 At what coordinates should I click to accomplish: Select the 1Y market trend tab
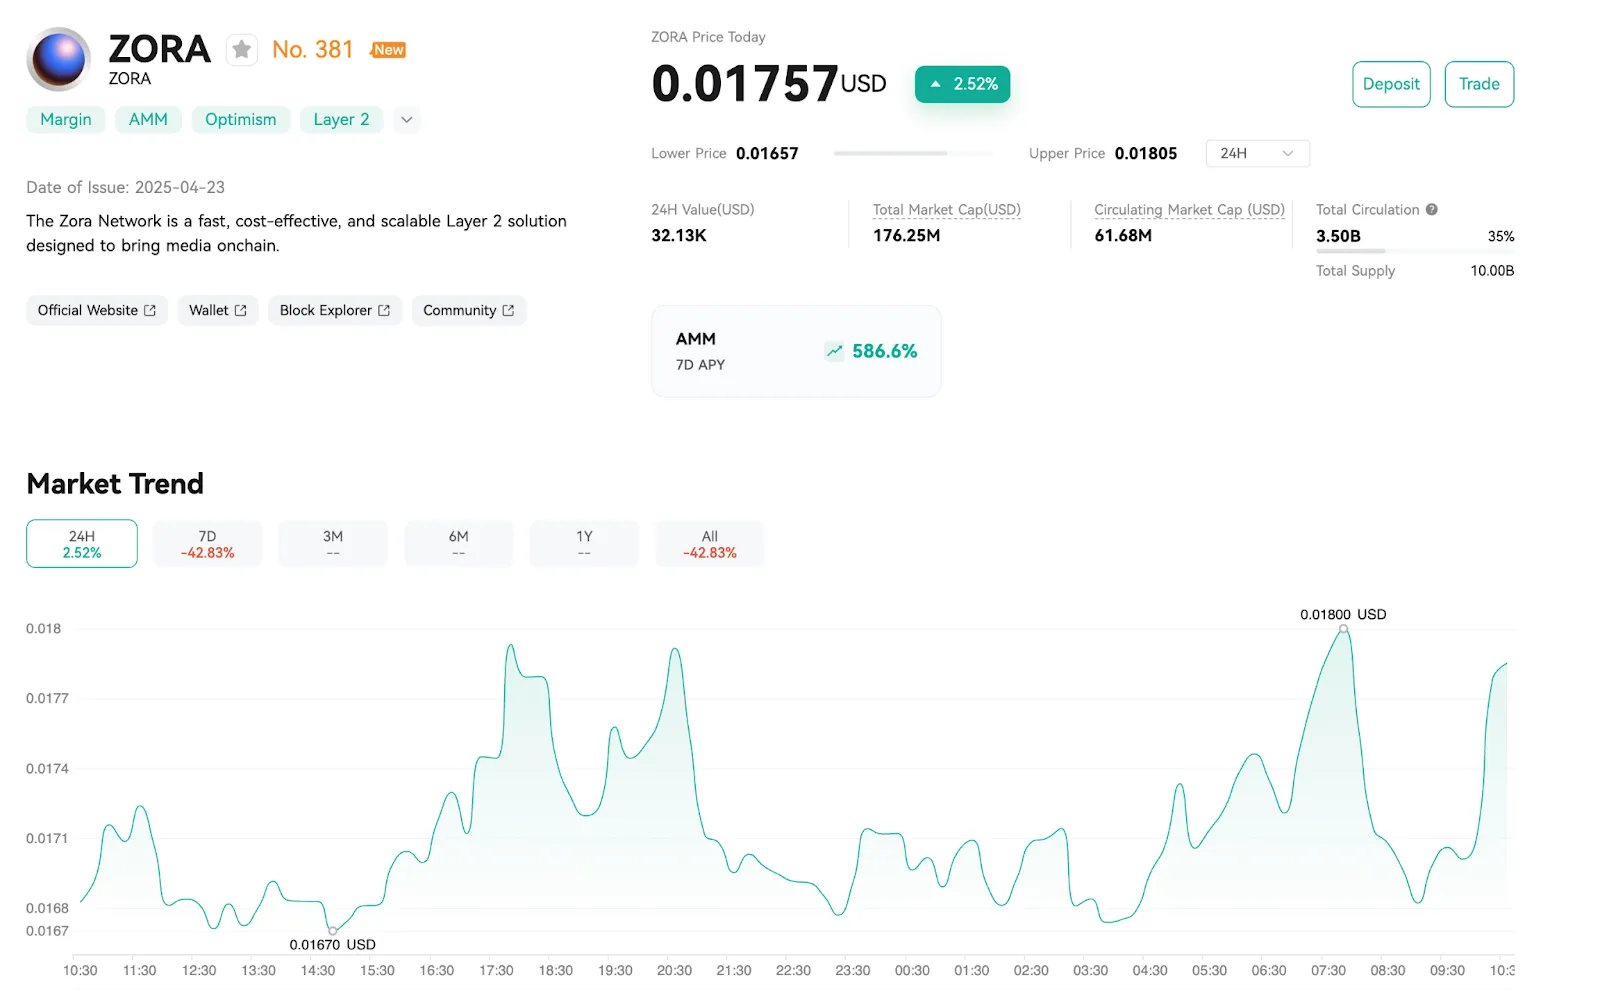click(584, 544)
